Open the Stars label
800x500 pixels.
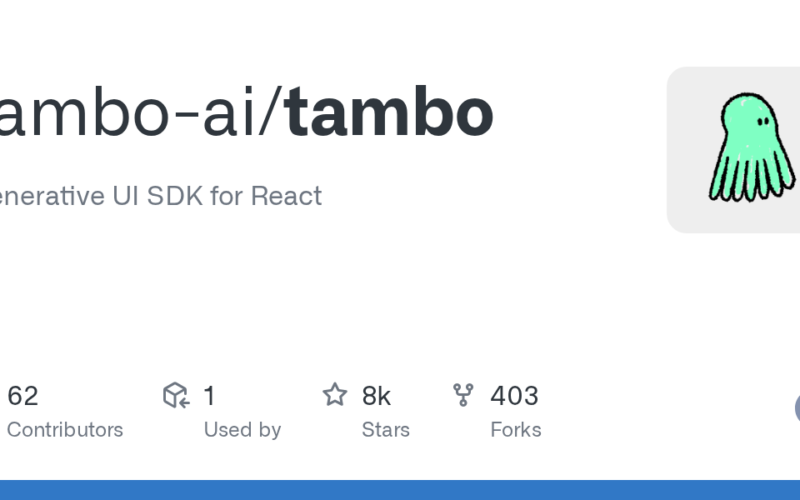386,430
